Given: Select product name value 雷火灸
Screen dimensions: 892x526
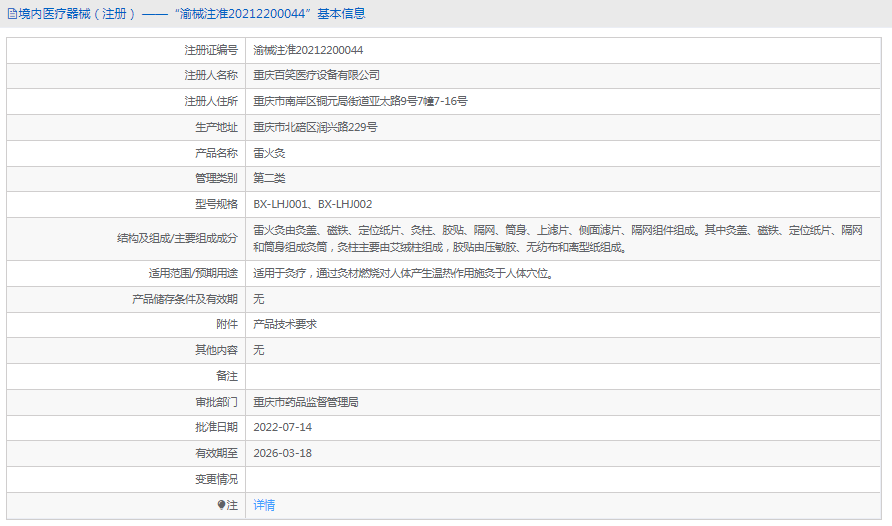Looking at the screenshot, I should pos(269,153).
